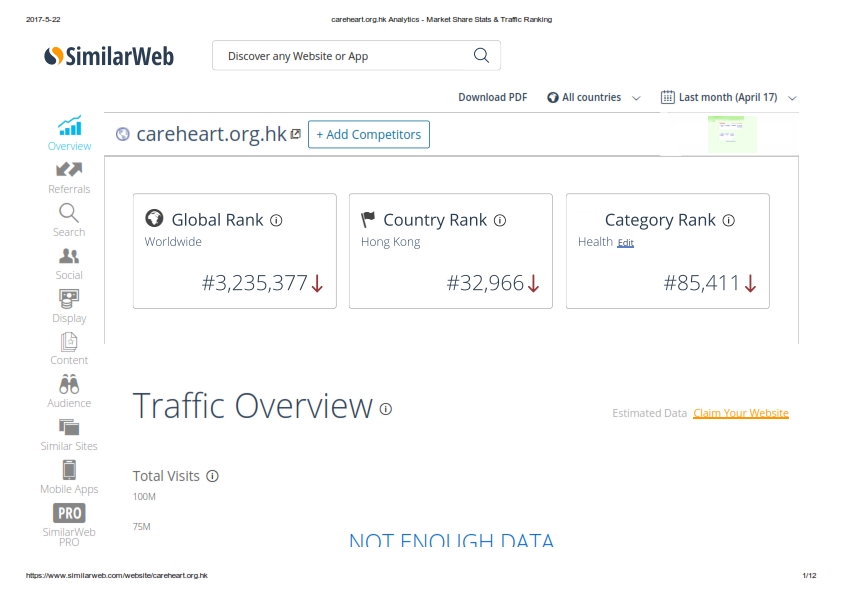Edit the Health category

626,243
